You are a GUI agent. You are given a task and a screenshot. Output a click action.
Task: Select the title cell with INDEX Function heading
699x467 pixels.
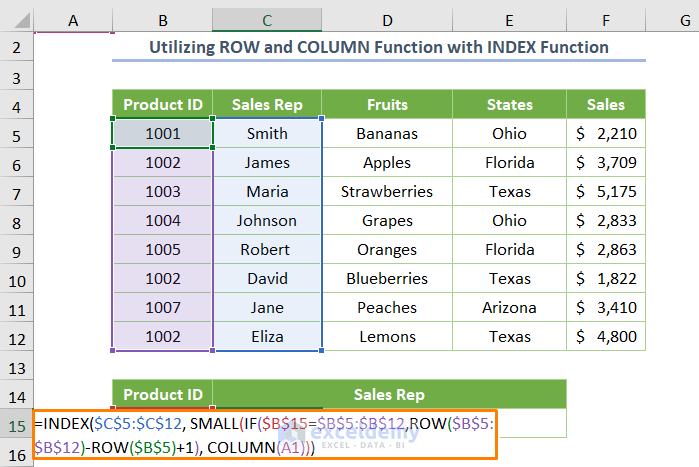click(379, 47)
